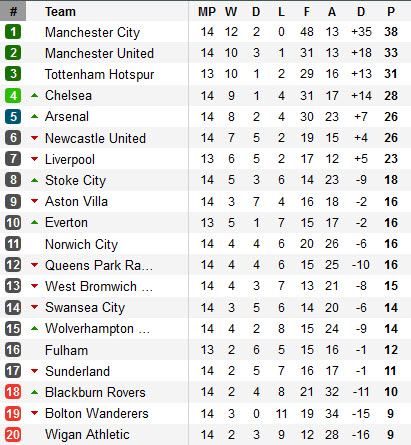Click the blue position 5 badge
The height and width of the screenshot is (445, 411).
coord(13,117)
